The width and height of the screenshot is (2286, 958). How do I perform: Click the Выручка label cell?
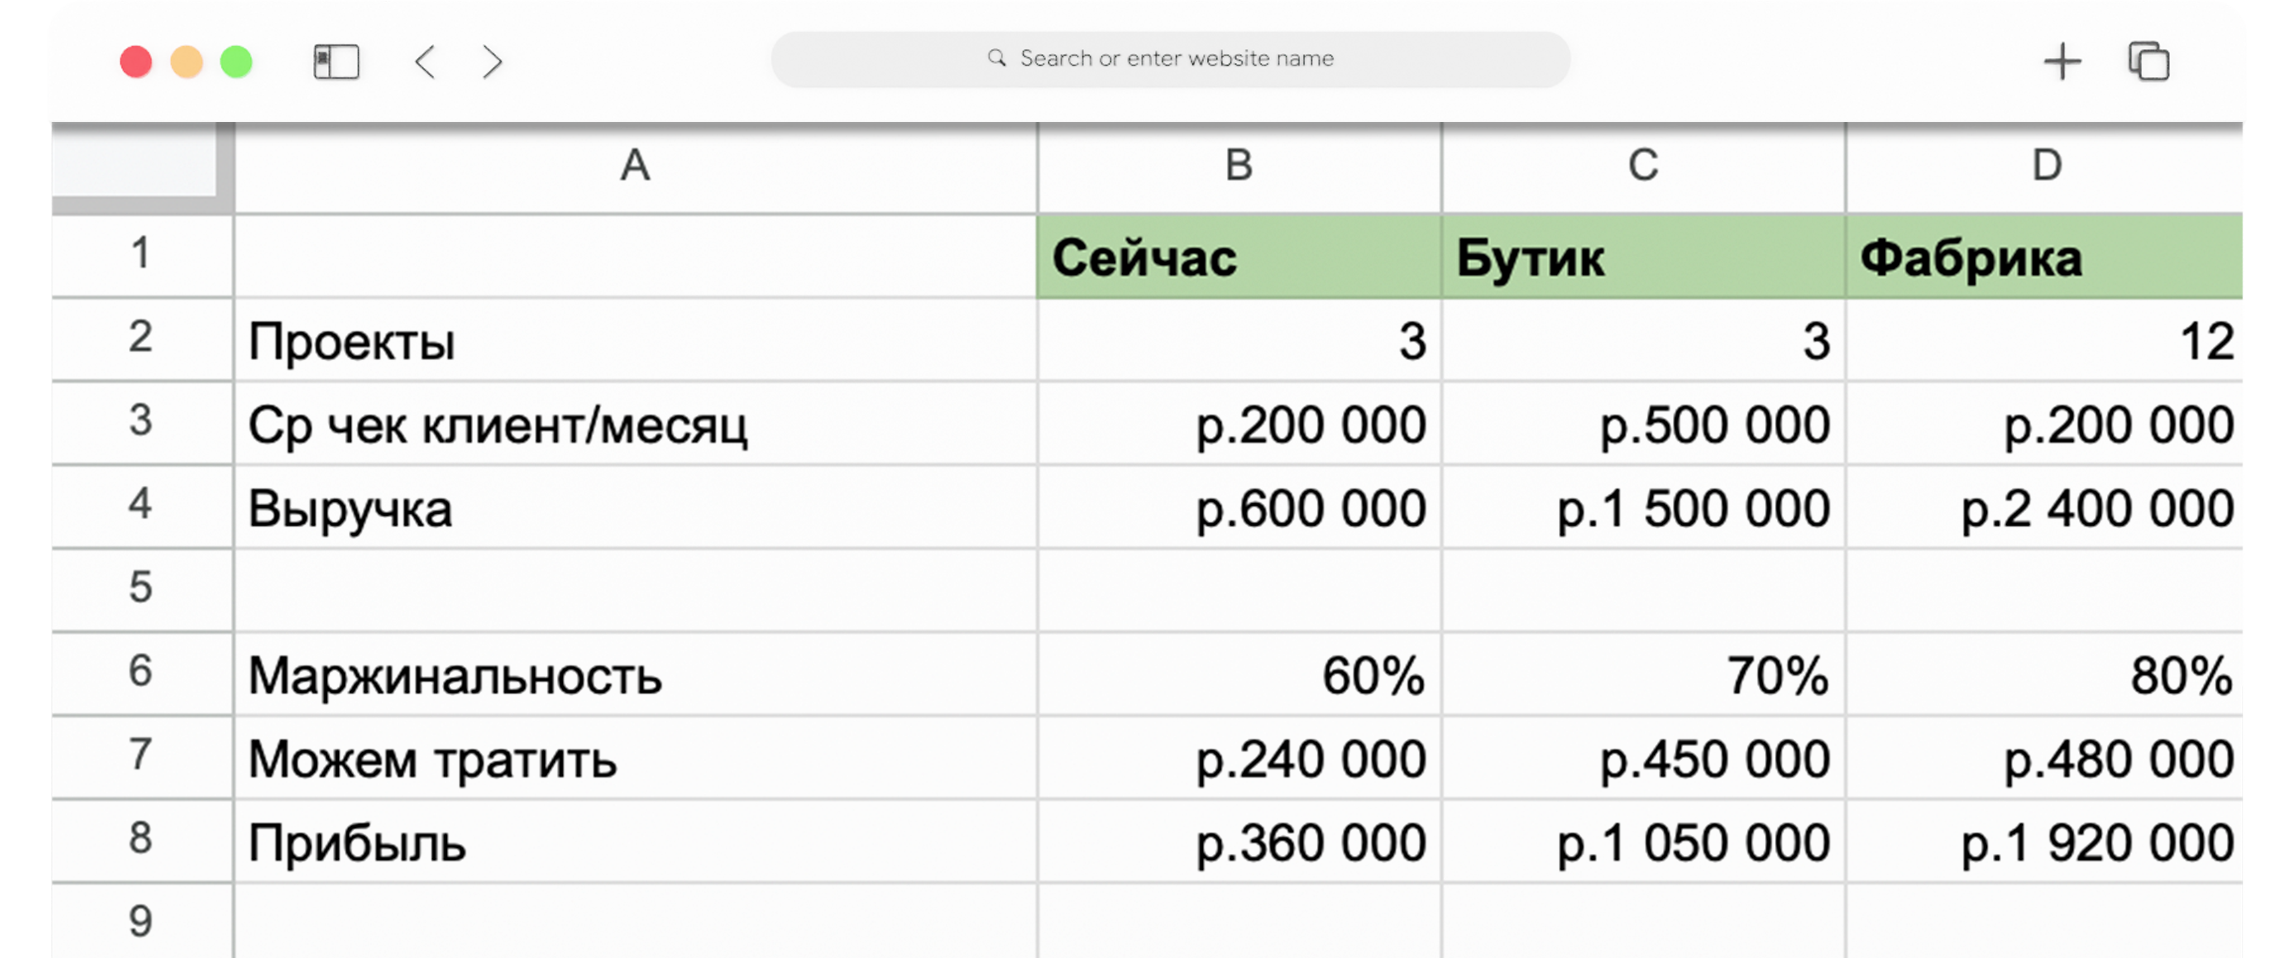[x=635, y=508]
